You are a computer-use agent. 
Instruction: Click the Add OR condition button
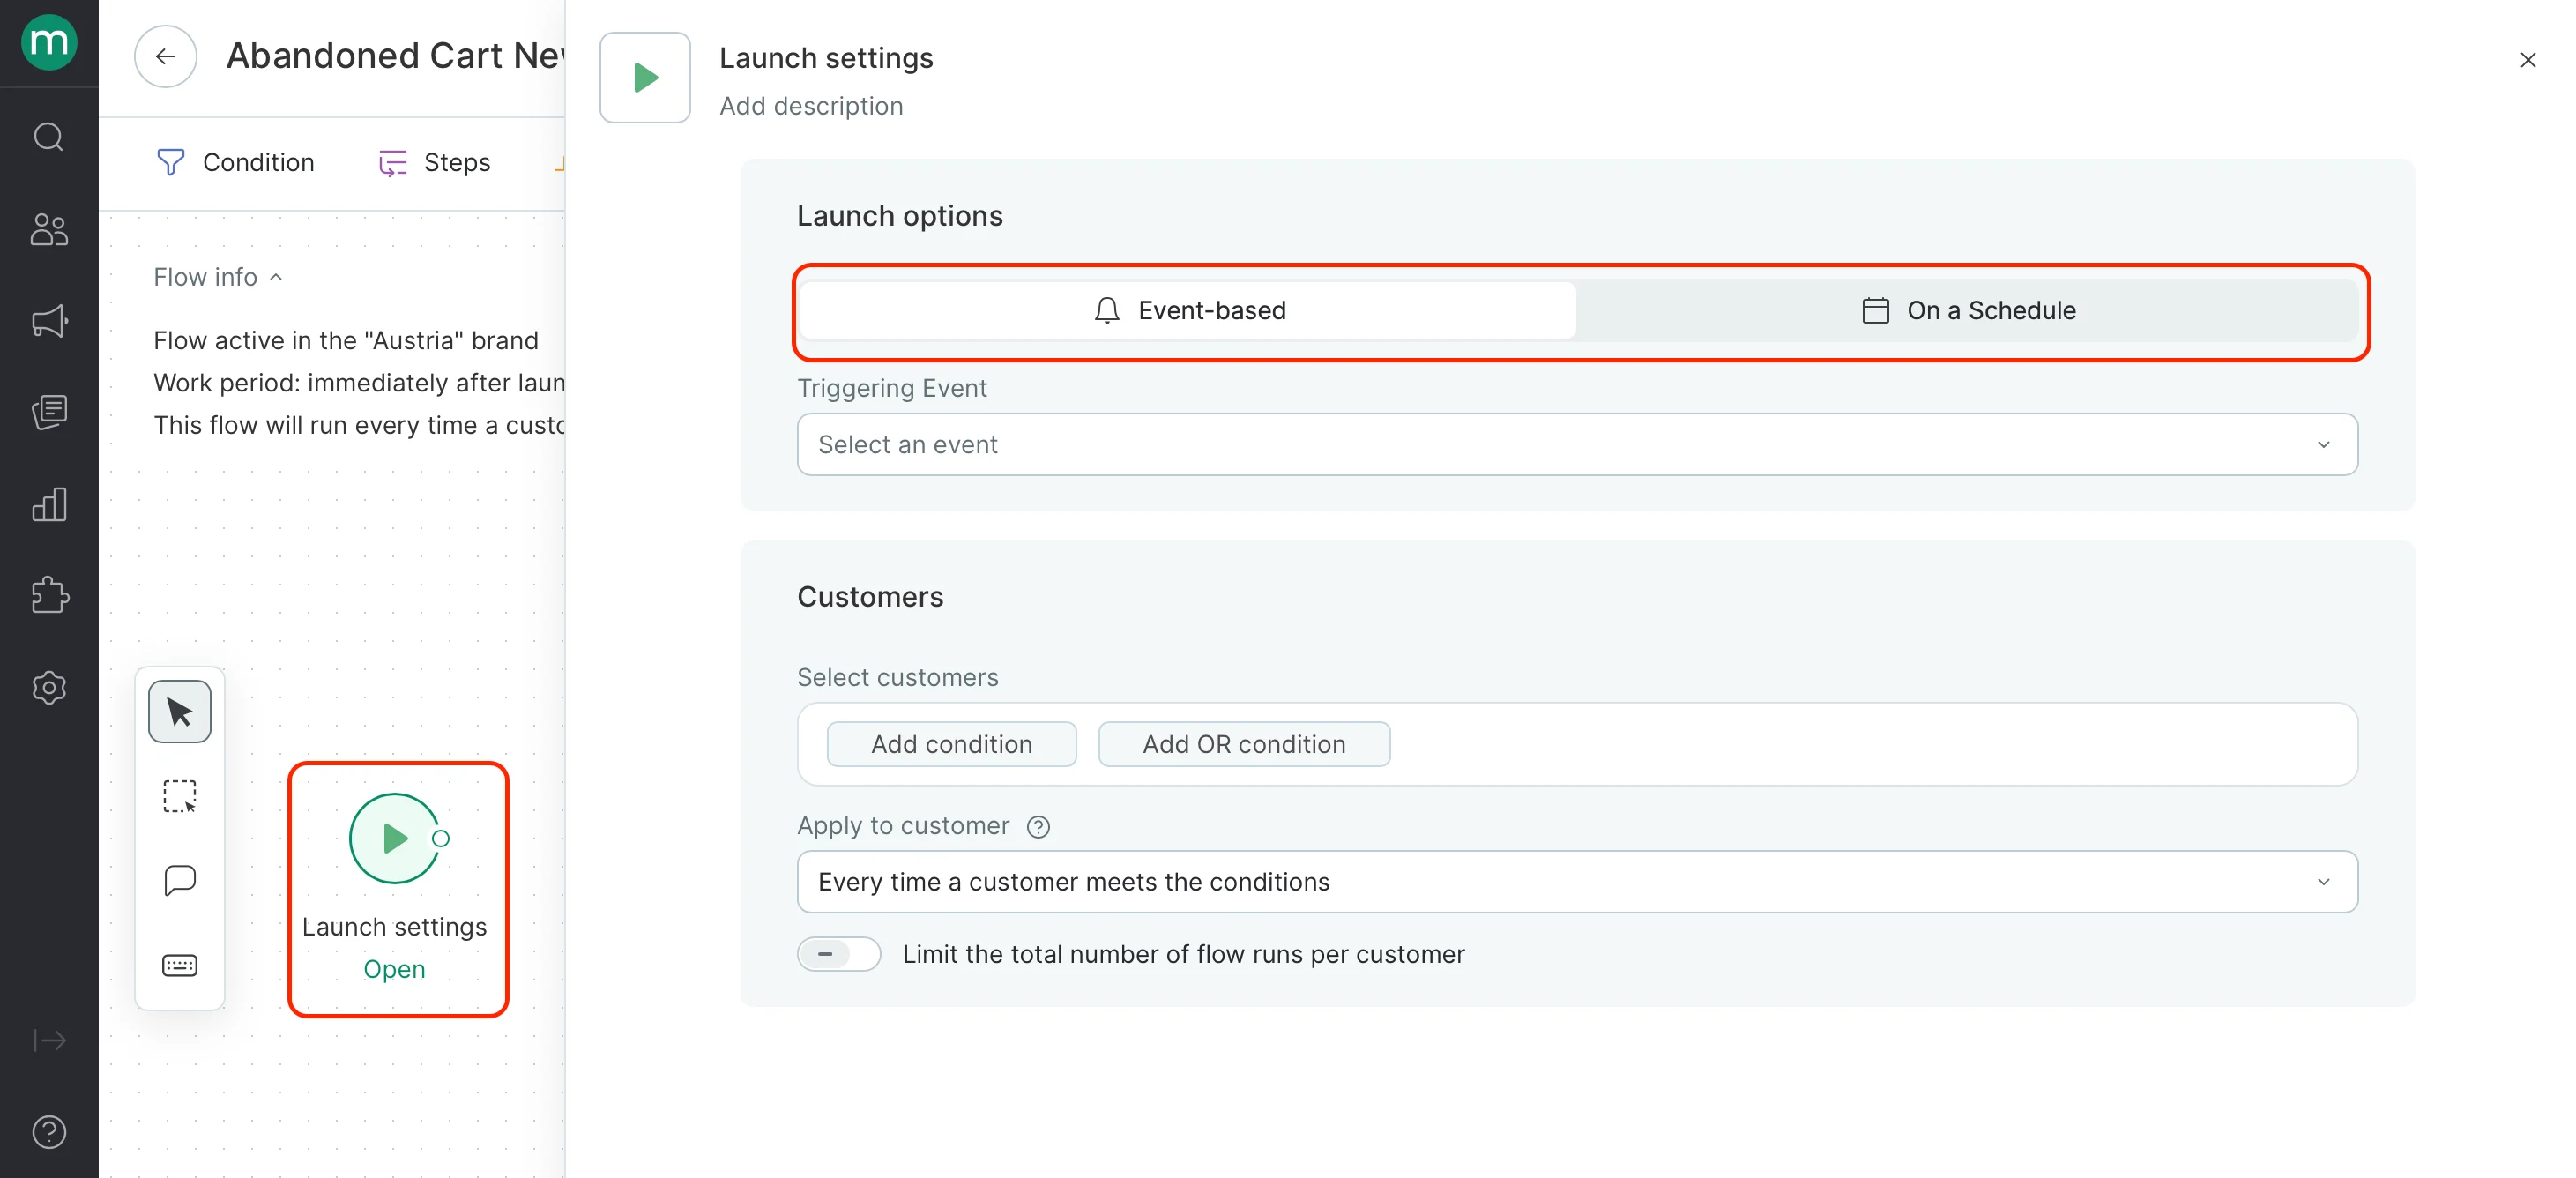pyautogui.click(x=1243, y=744)
